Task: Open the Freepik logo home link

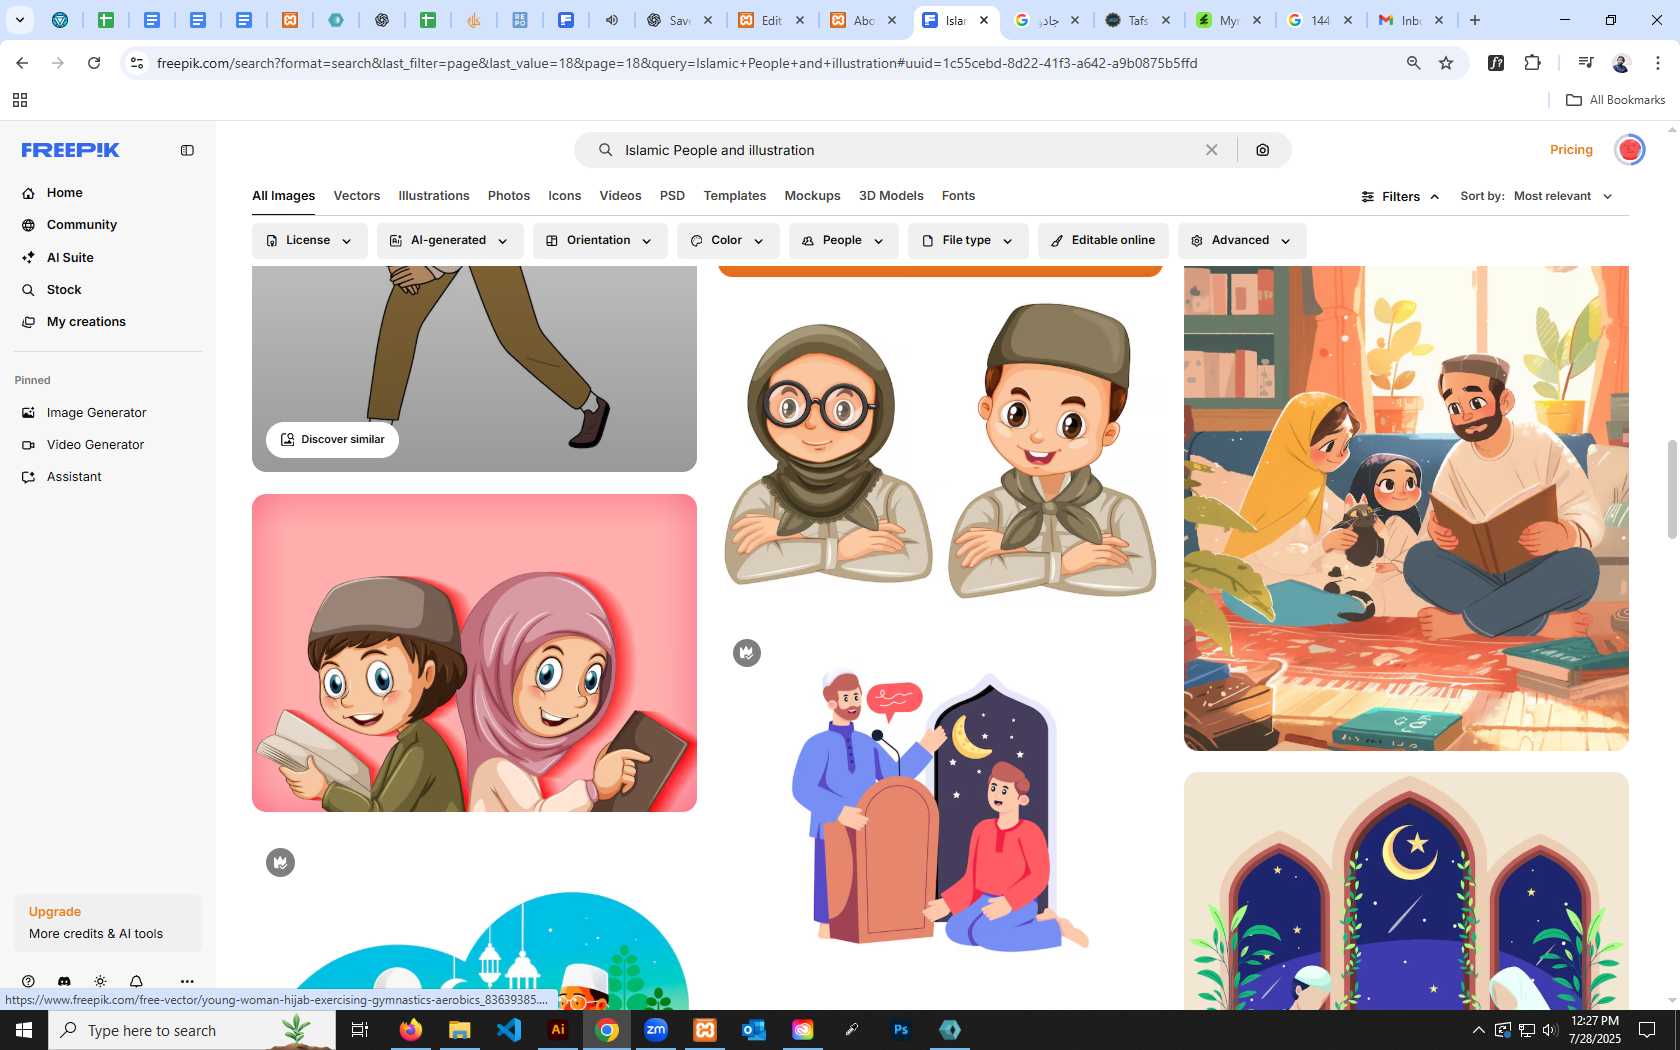Action: click(71, 150)
